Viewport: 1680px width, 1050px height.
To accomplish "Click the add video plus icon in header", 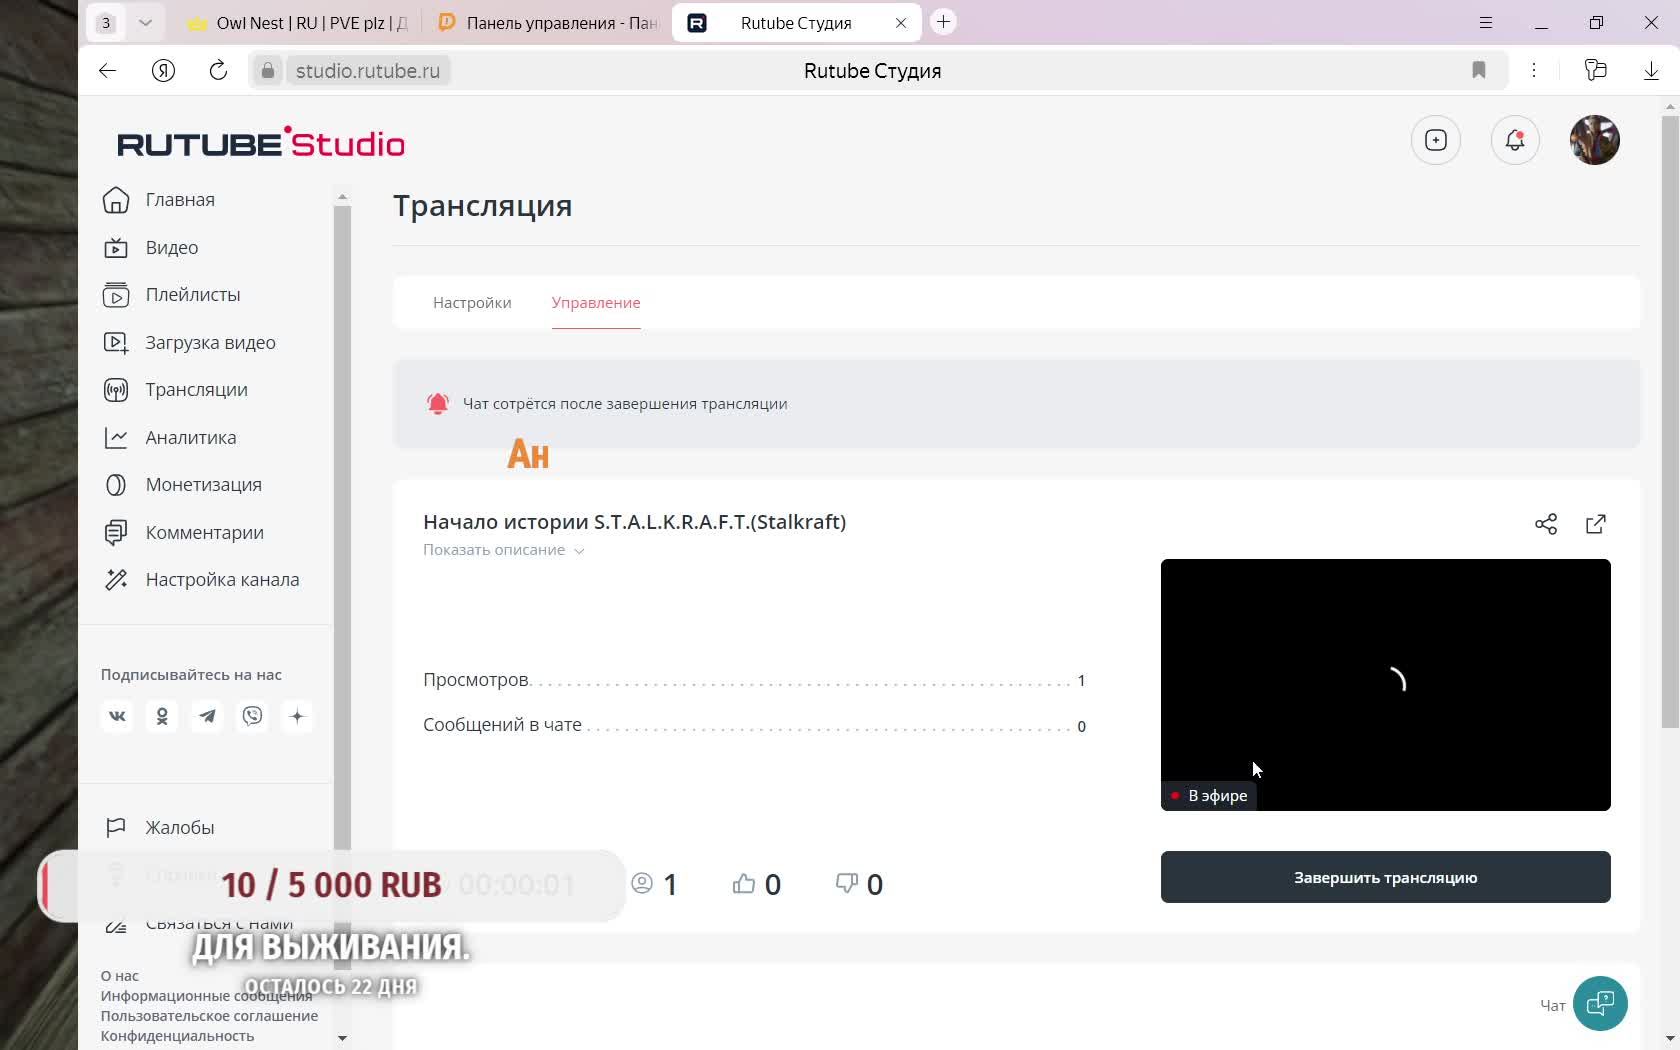I will click(1436, 140).
